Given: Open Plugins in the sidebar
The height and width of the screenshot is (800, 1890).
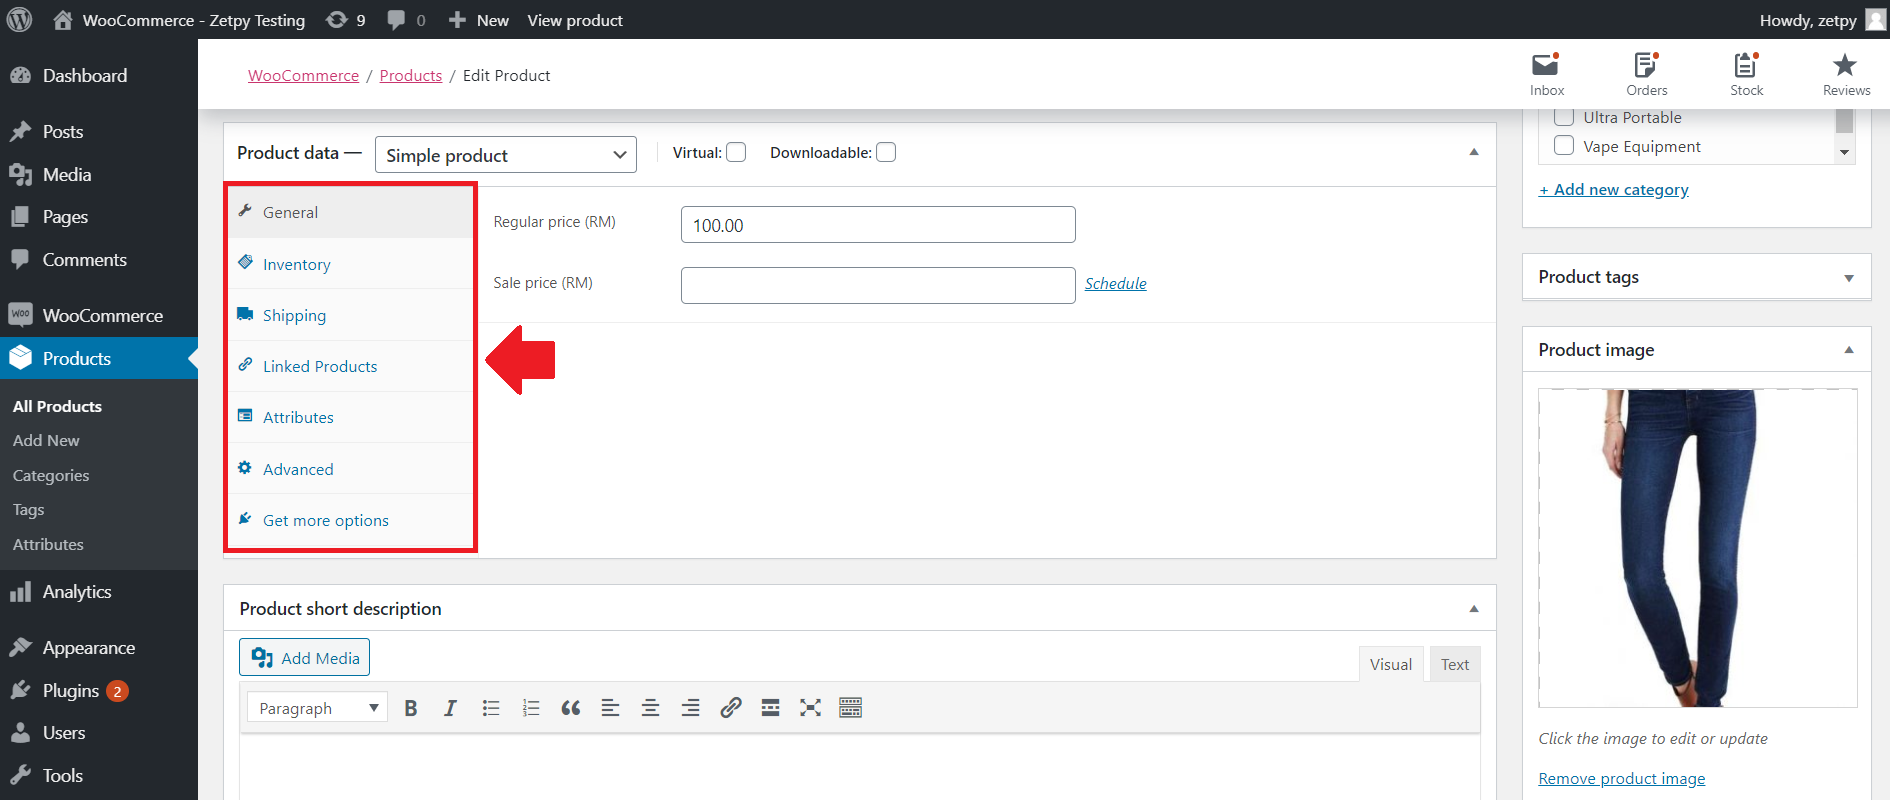Looking at the screenshot, I should pos(99,691).
